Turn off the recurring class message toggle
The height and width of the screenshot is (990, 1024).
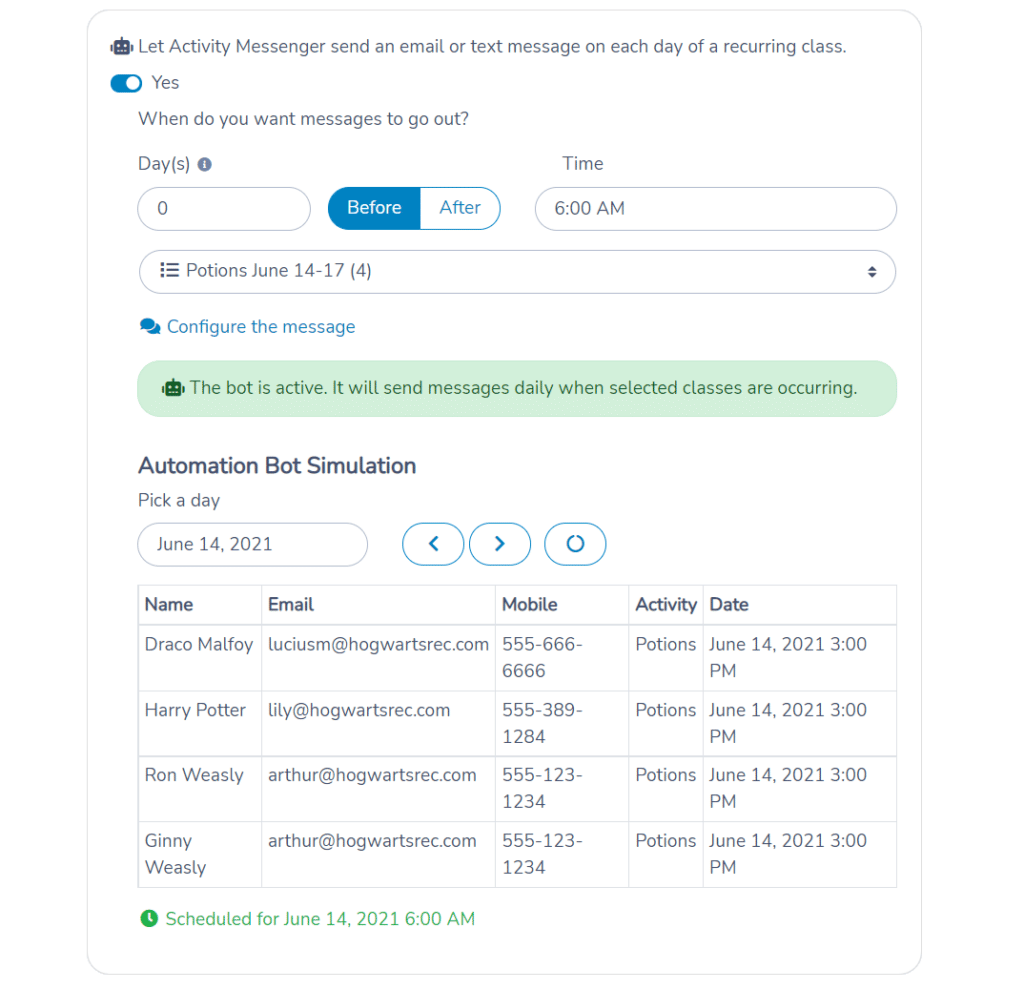(x=126, y=83)
